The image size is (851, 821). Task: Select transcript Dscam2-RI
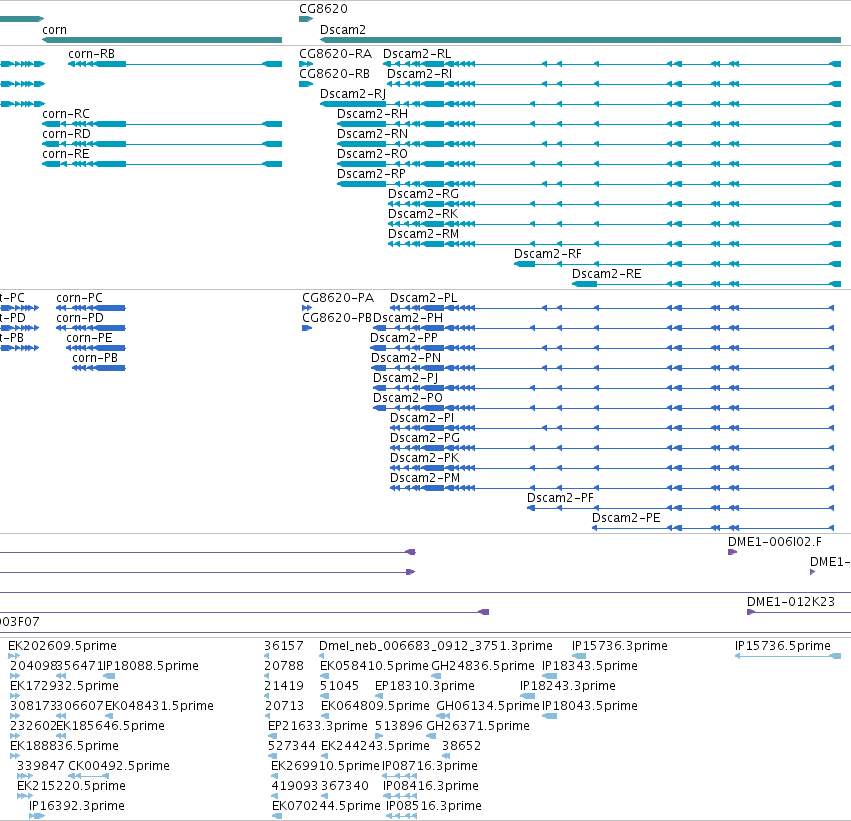coord(419,74)
